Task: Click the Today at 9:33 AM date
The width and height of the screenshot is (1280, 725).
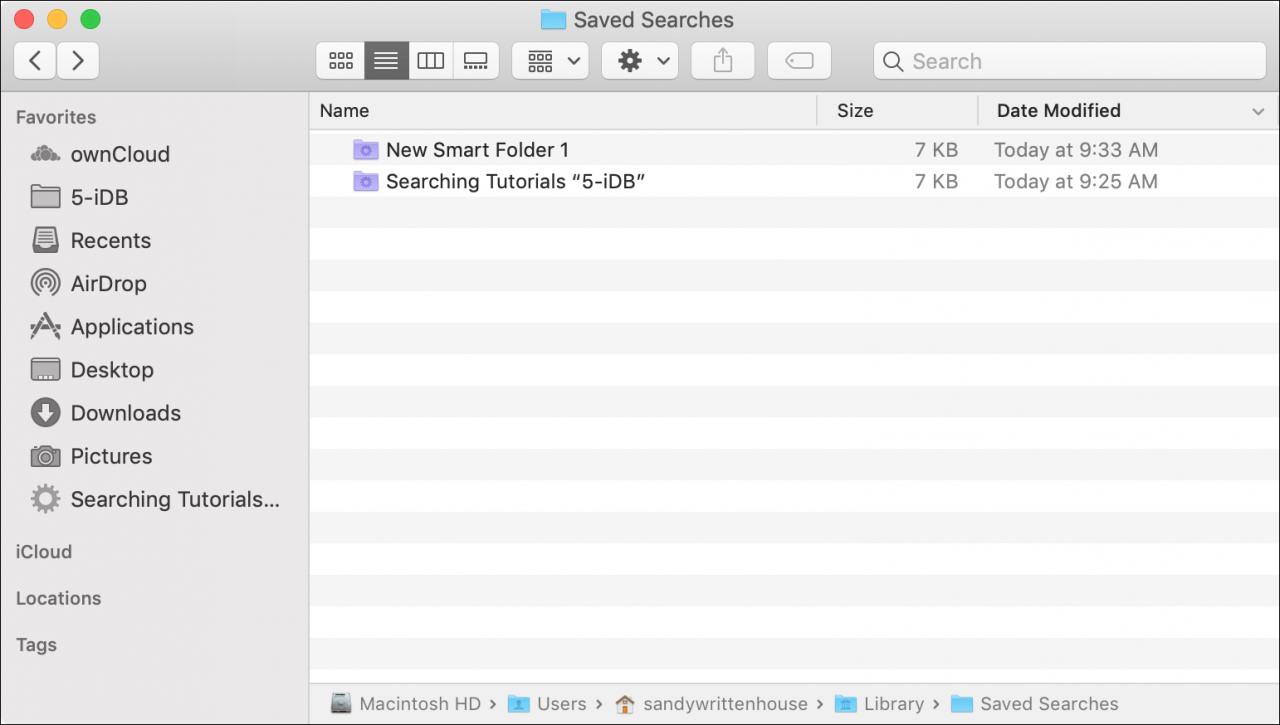Action: (x=1076, y=150)
